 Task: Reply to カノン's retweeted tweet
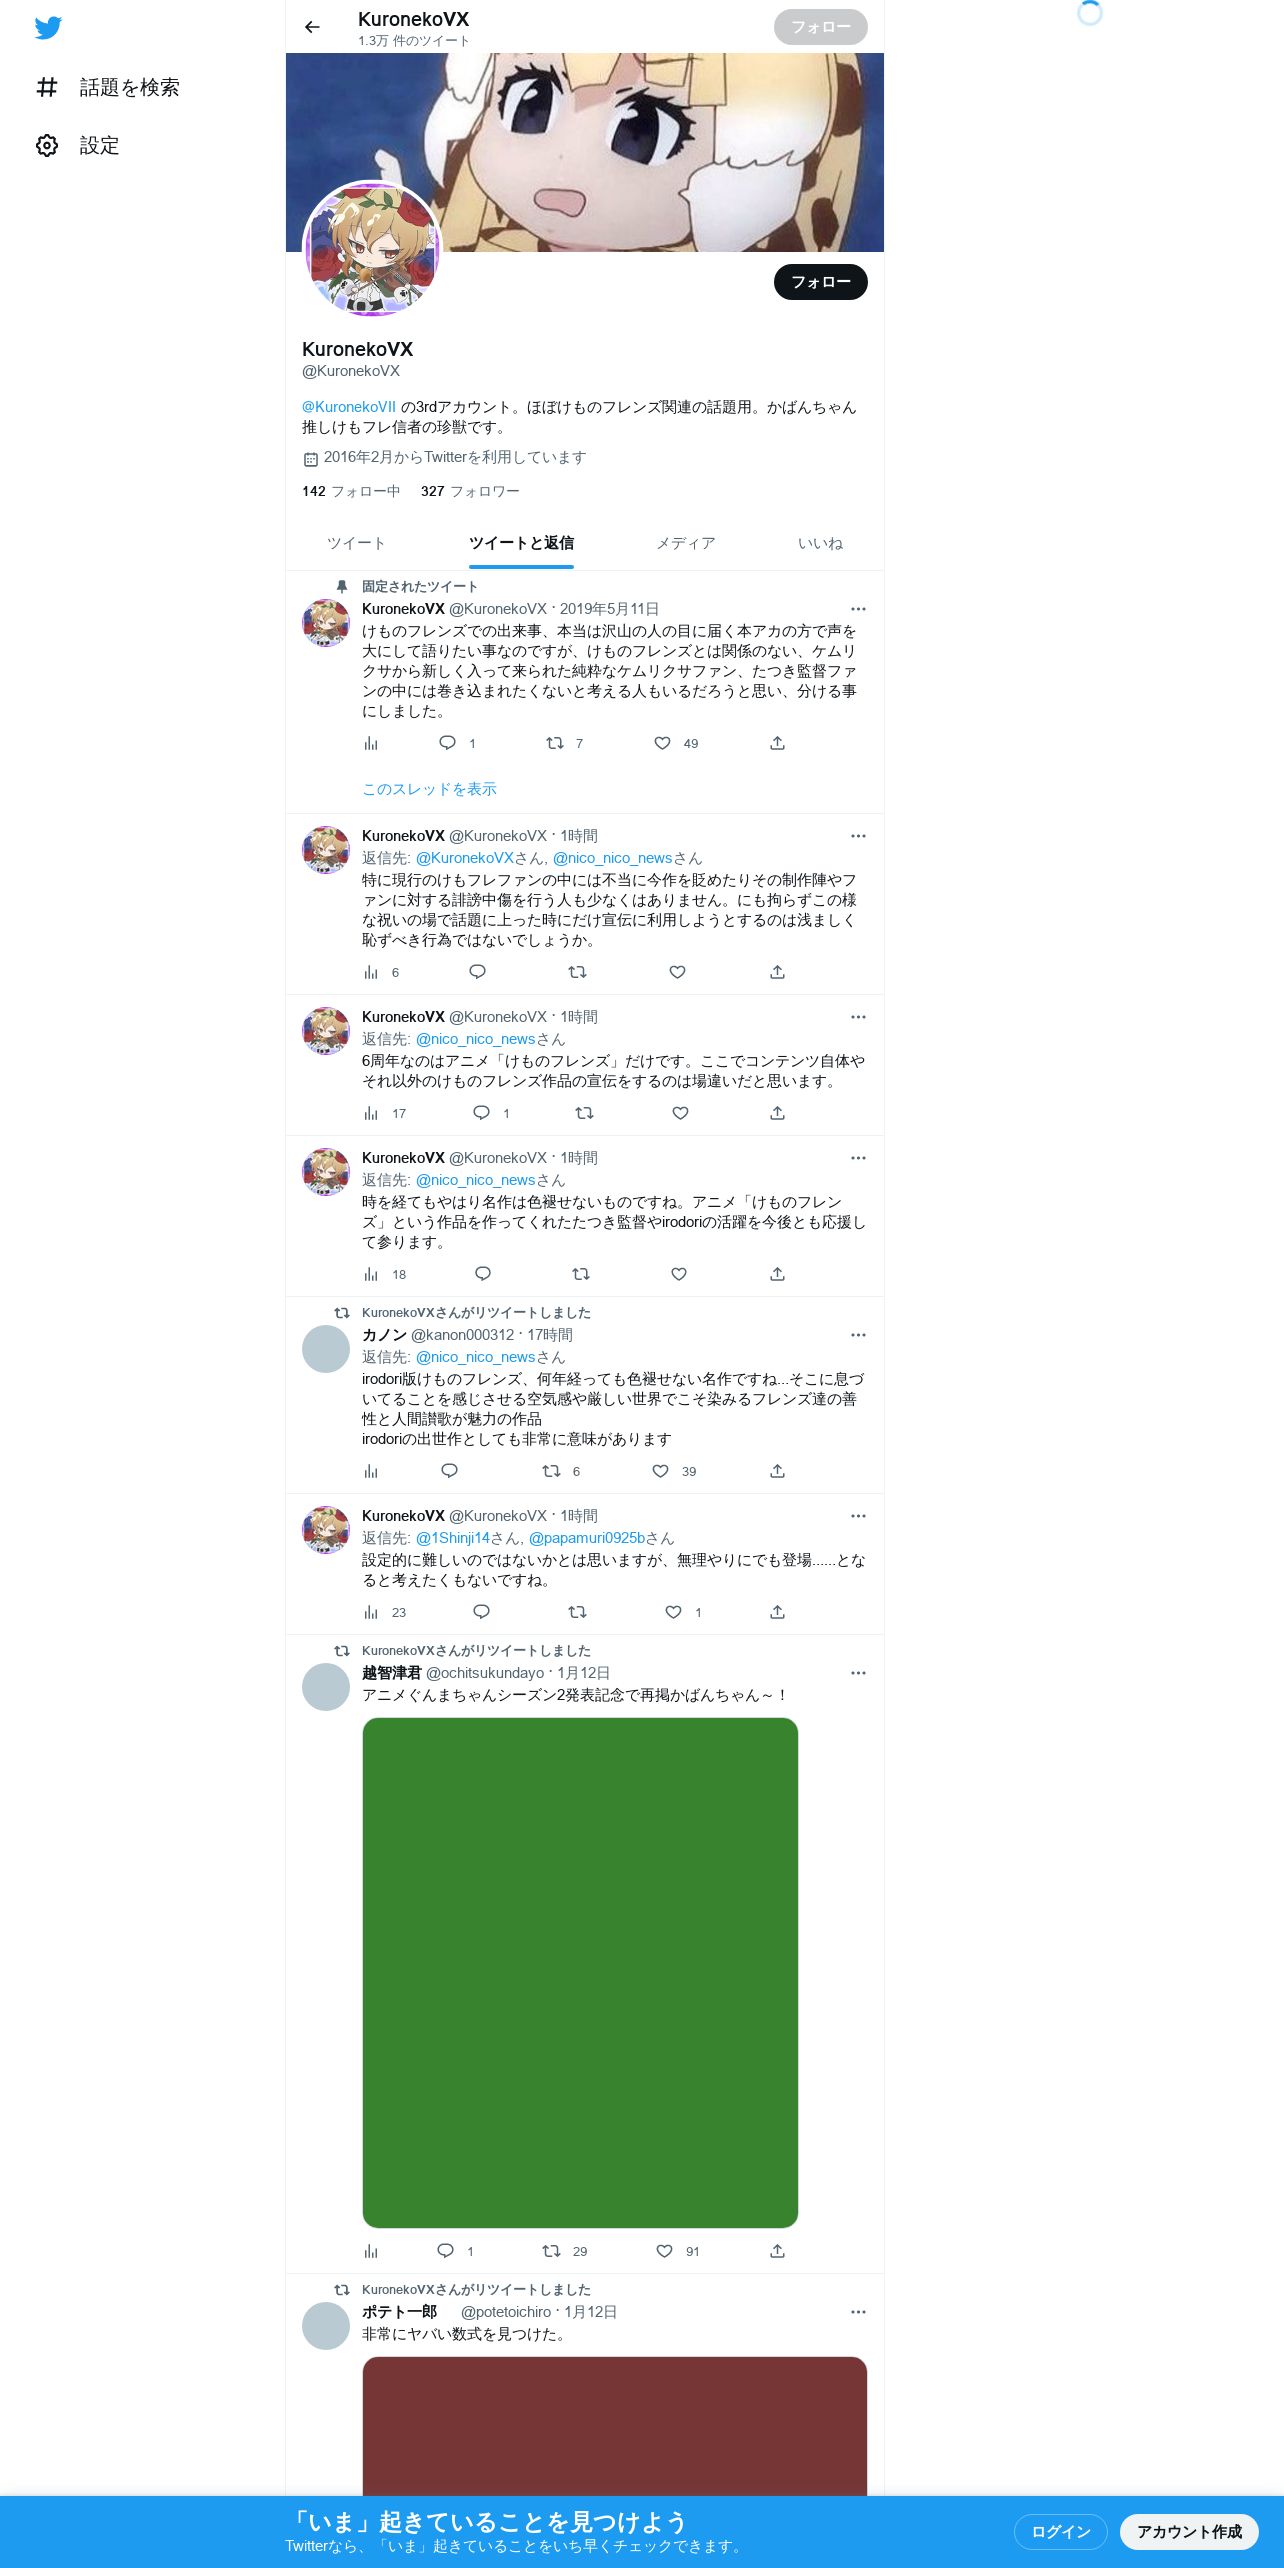pyautogui.click(x=449, y=1471)
